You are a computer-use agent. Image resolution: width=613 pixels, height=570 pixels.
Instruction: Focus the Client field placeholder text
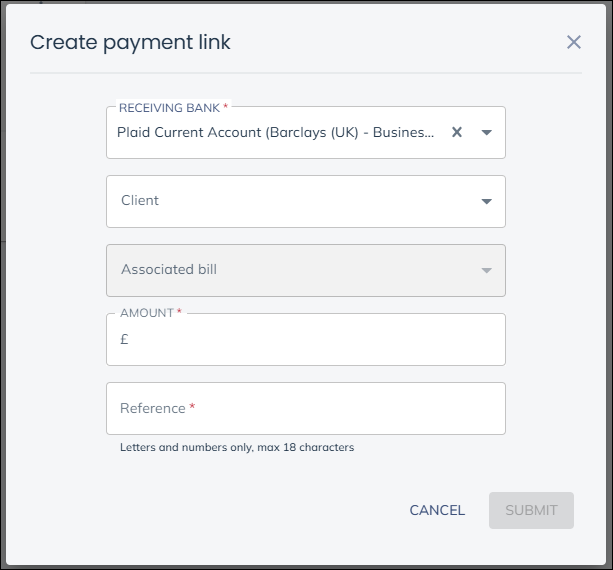140,200
